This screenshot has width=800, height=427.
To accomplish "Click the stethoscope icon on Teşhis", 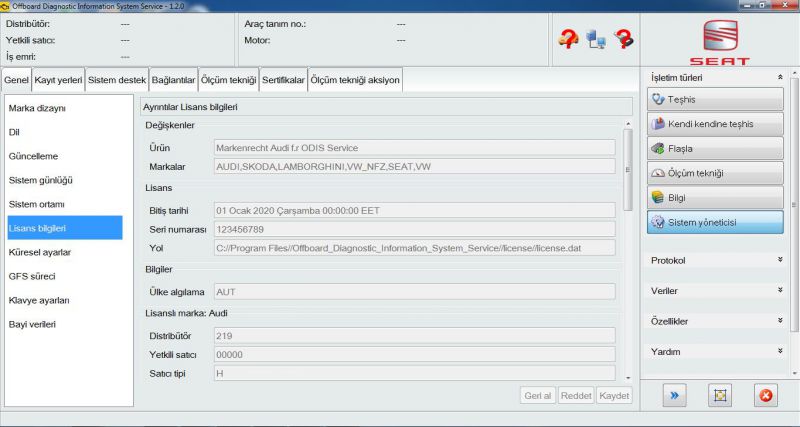I will (x=658, y=99).
